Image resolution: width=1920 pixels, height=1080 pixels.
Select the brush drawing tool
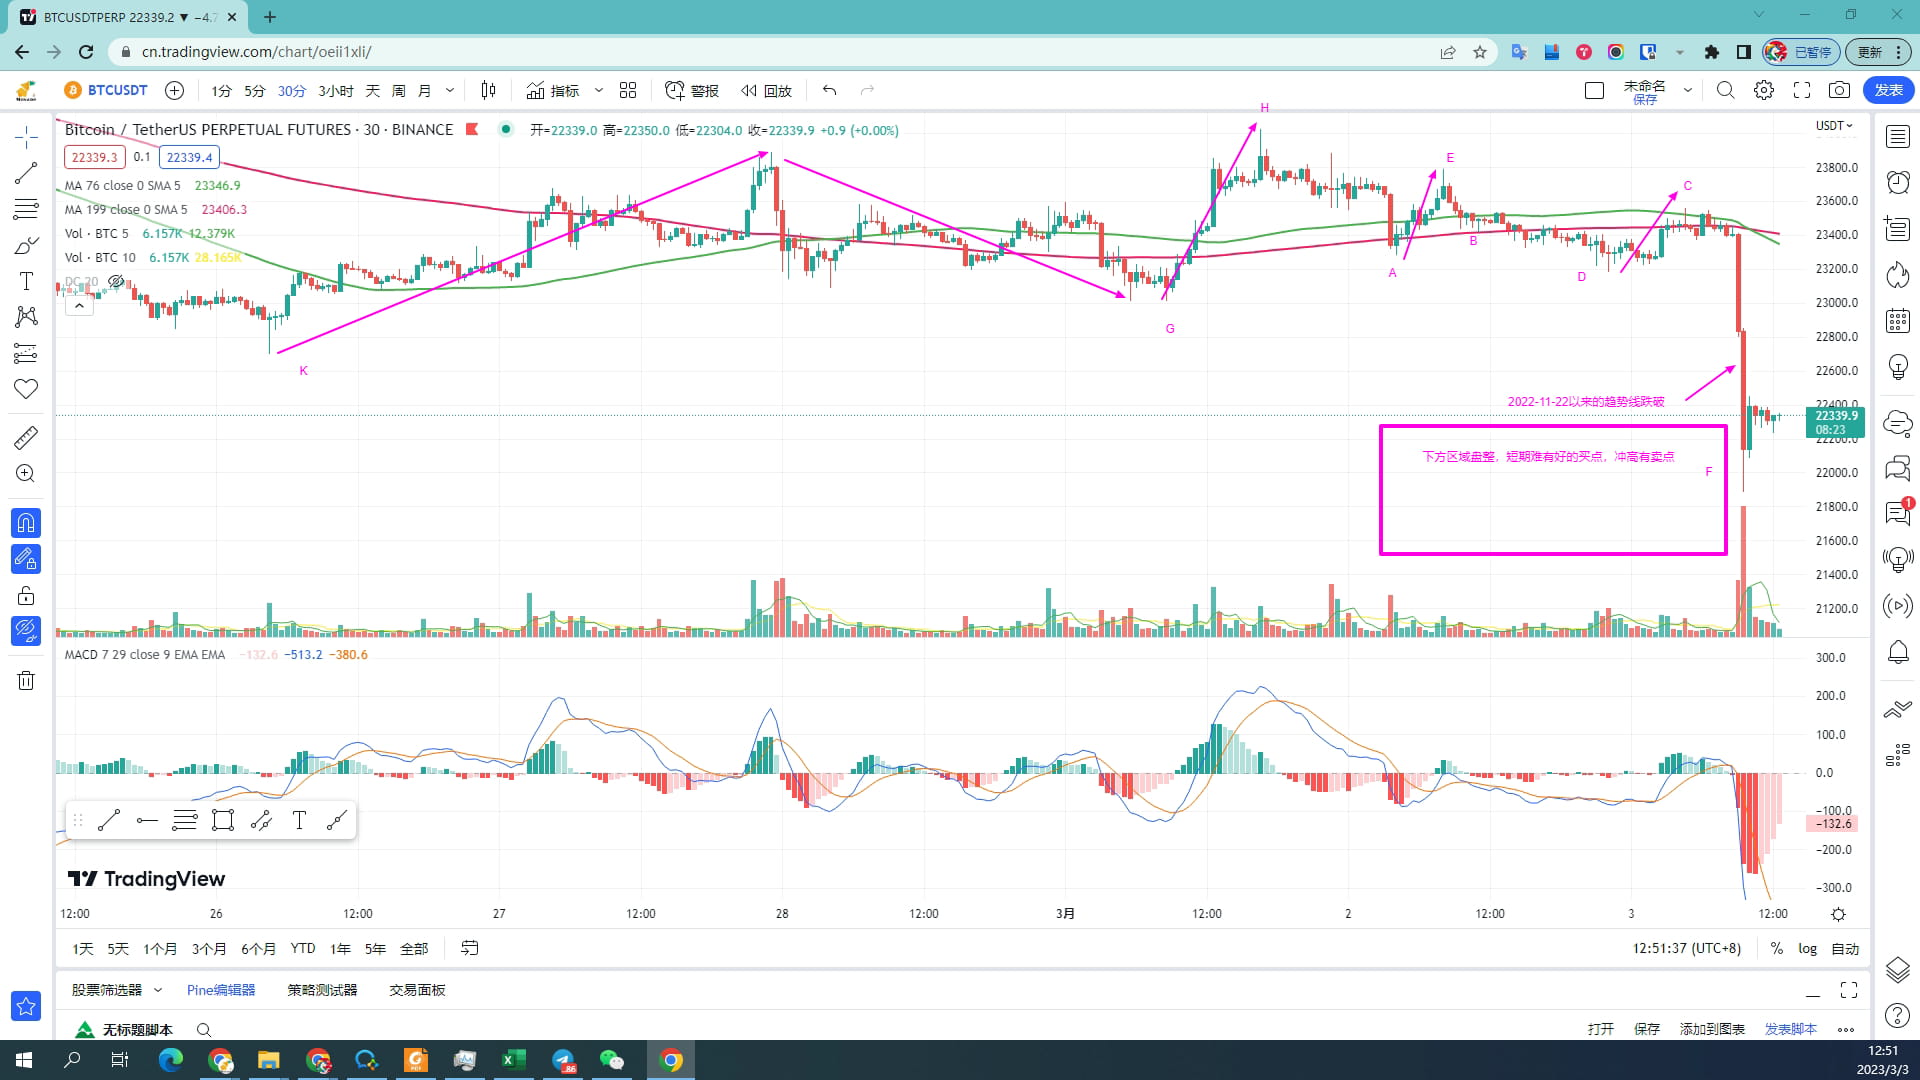click(x=26, y=245)
